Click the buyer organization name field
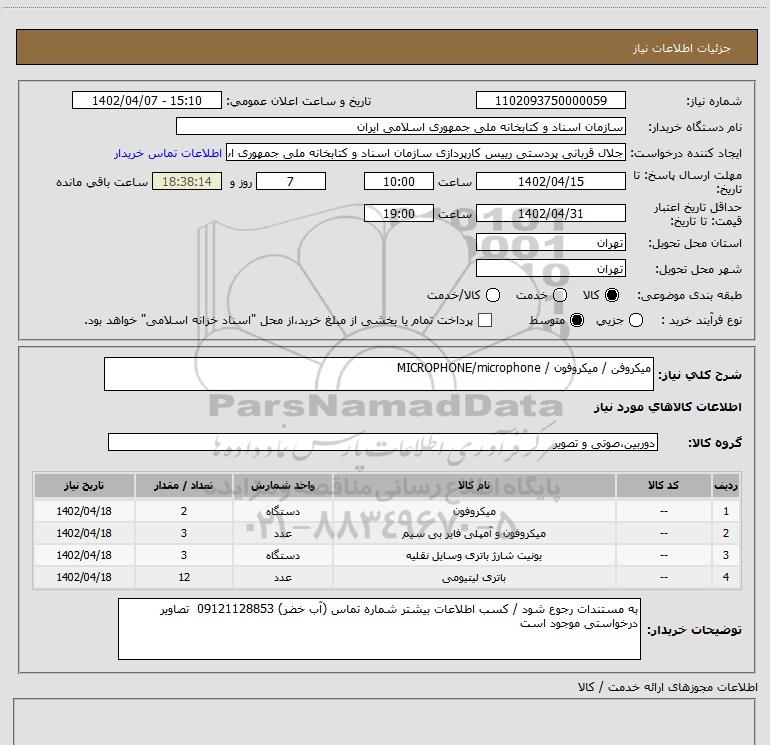This screenshot has height=745, width=770. (x=401, y=127)
